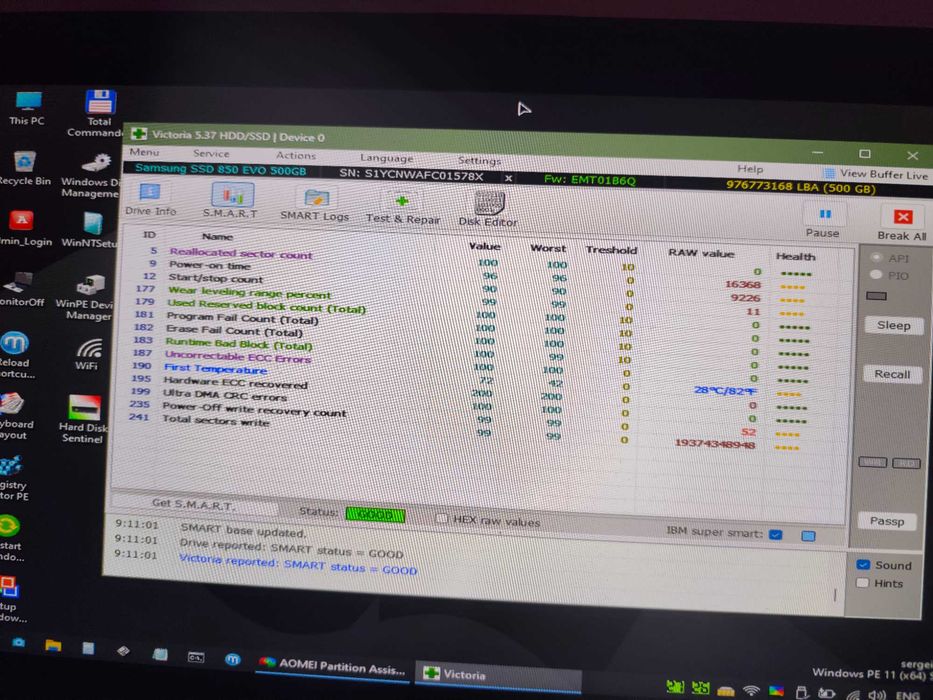This screenshot has width=933, height=700.
Task: Select the PIO radio button
Action: pyautogui.click(x=875, y=274)
